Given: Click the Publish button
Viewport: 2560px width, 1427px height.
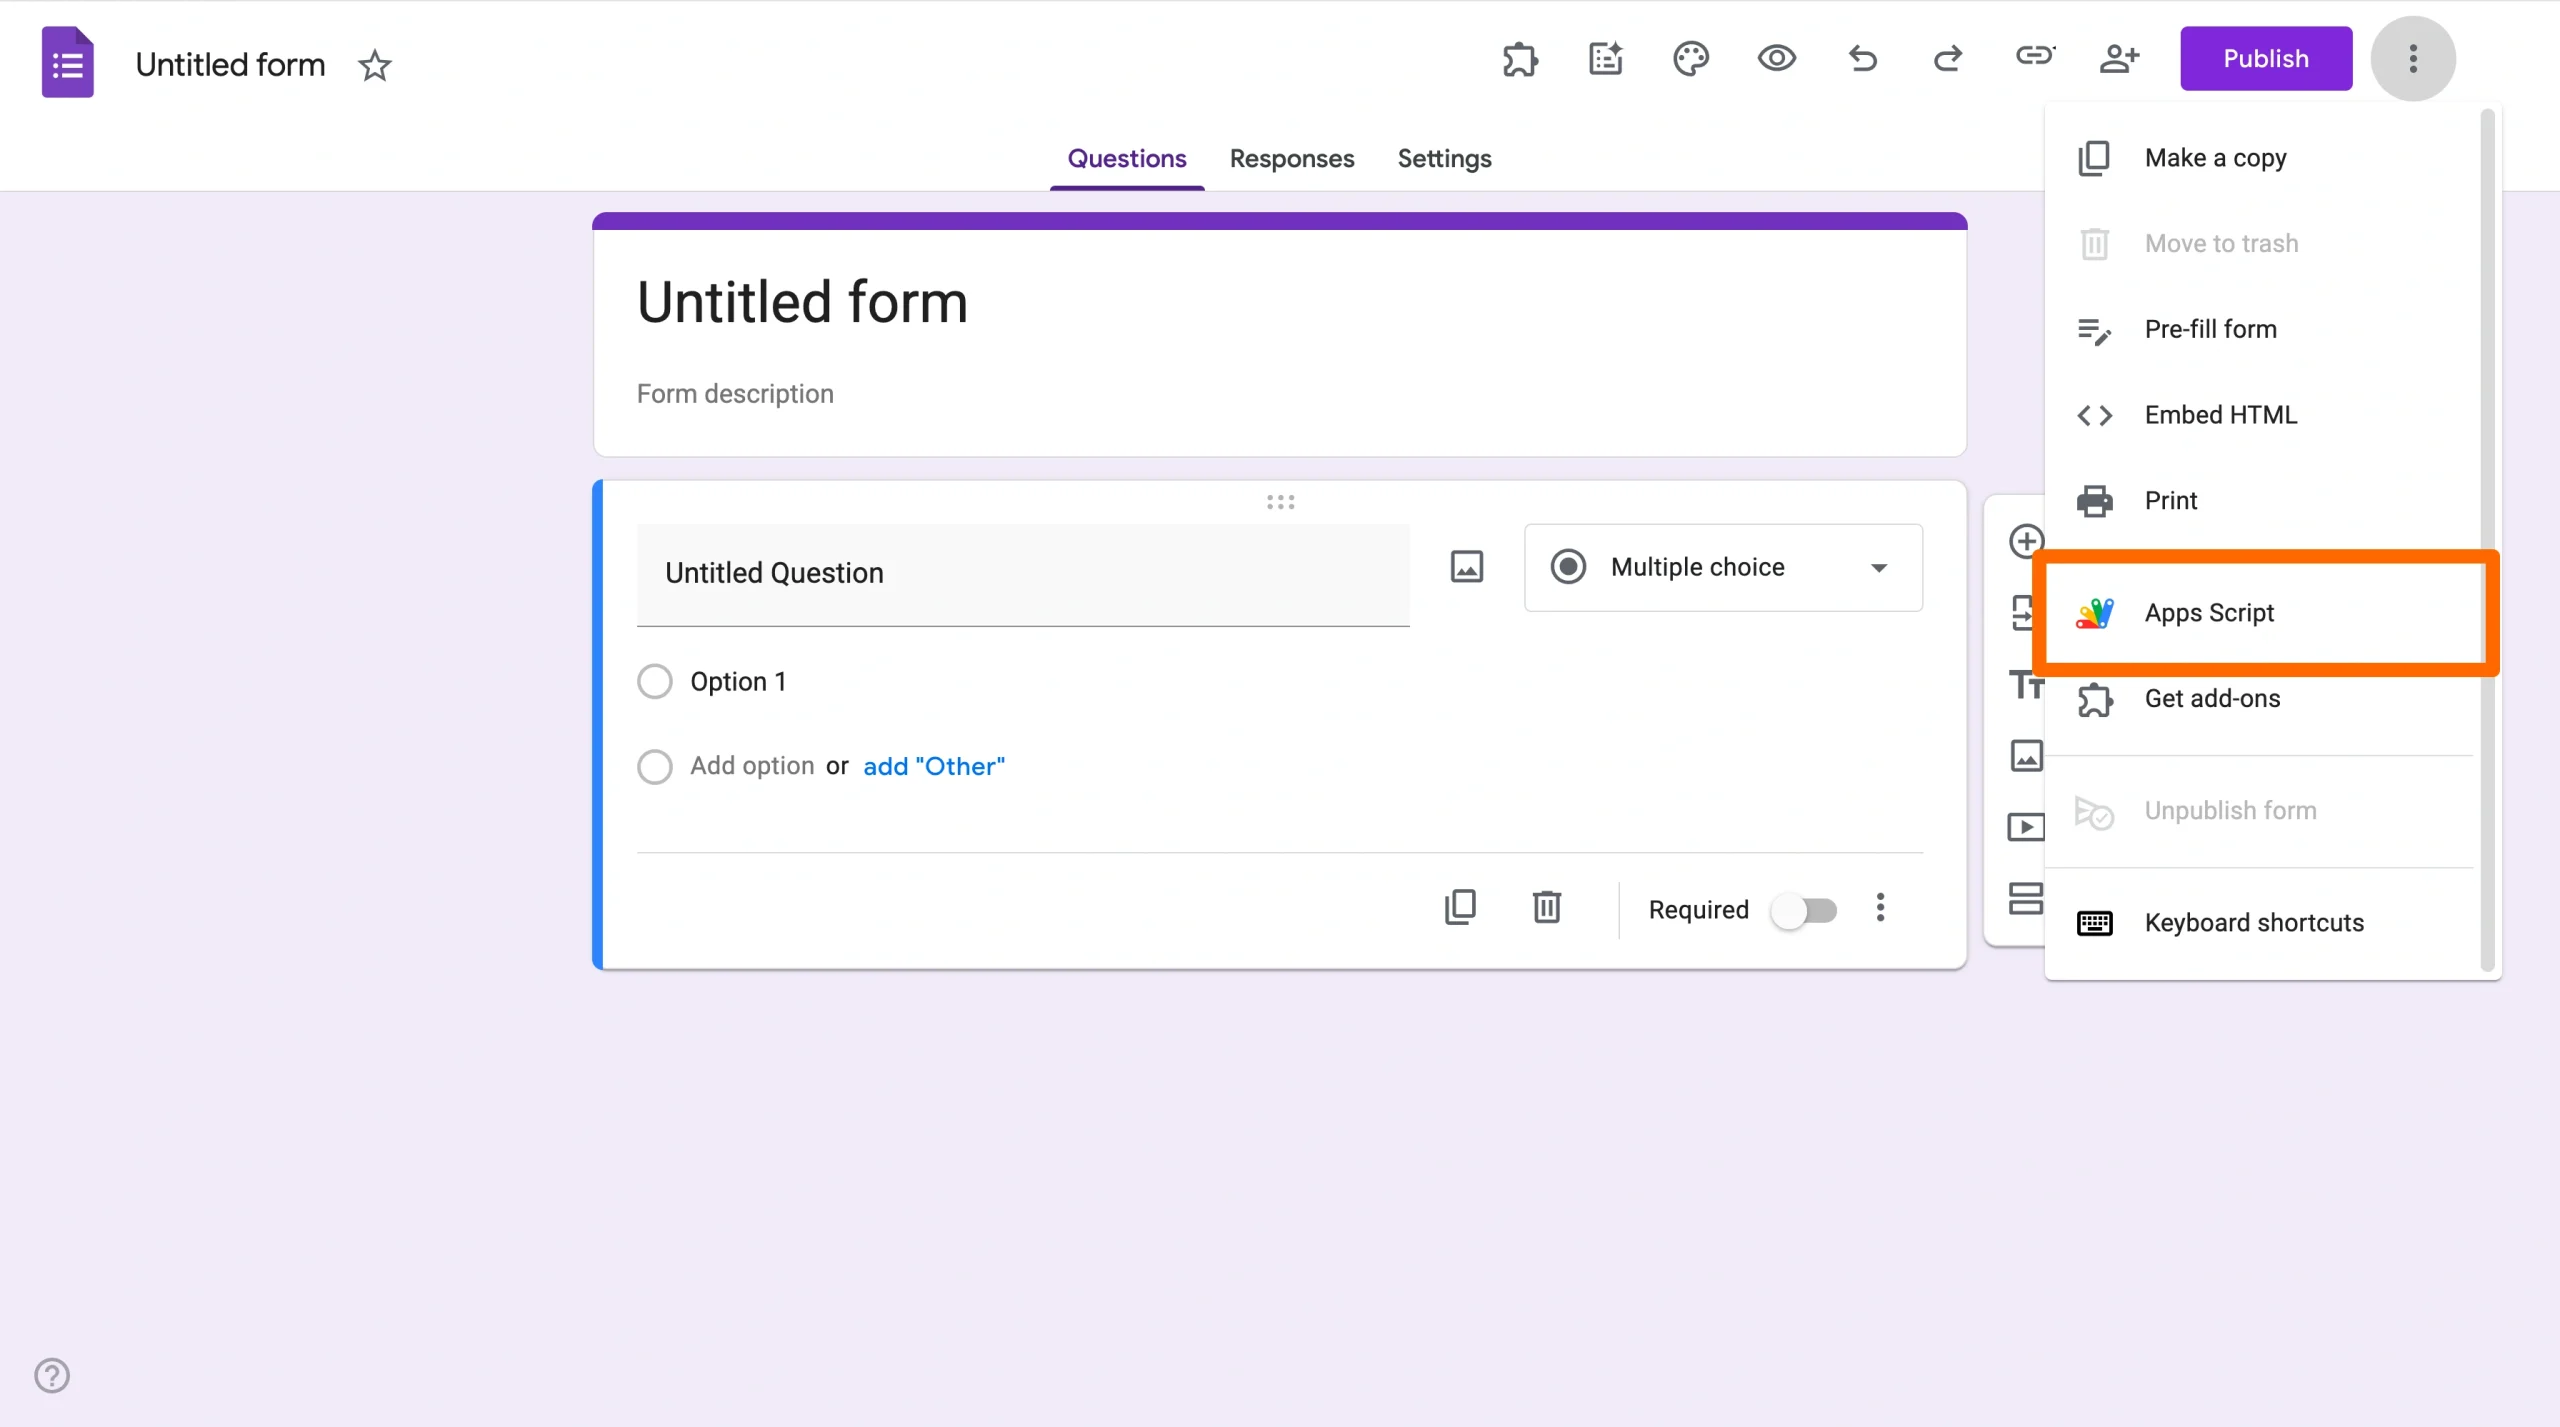Looking at the screenshot, I should [2265, 58].
